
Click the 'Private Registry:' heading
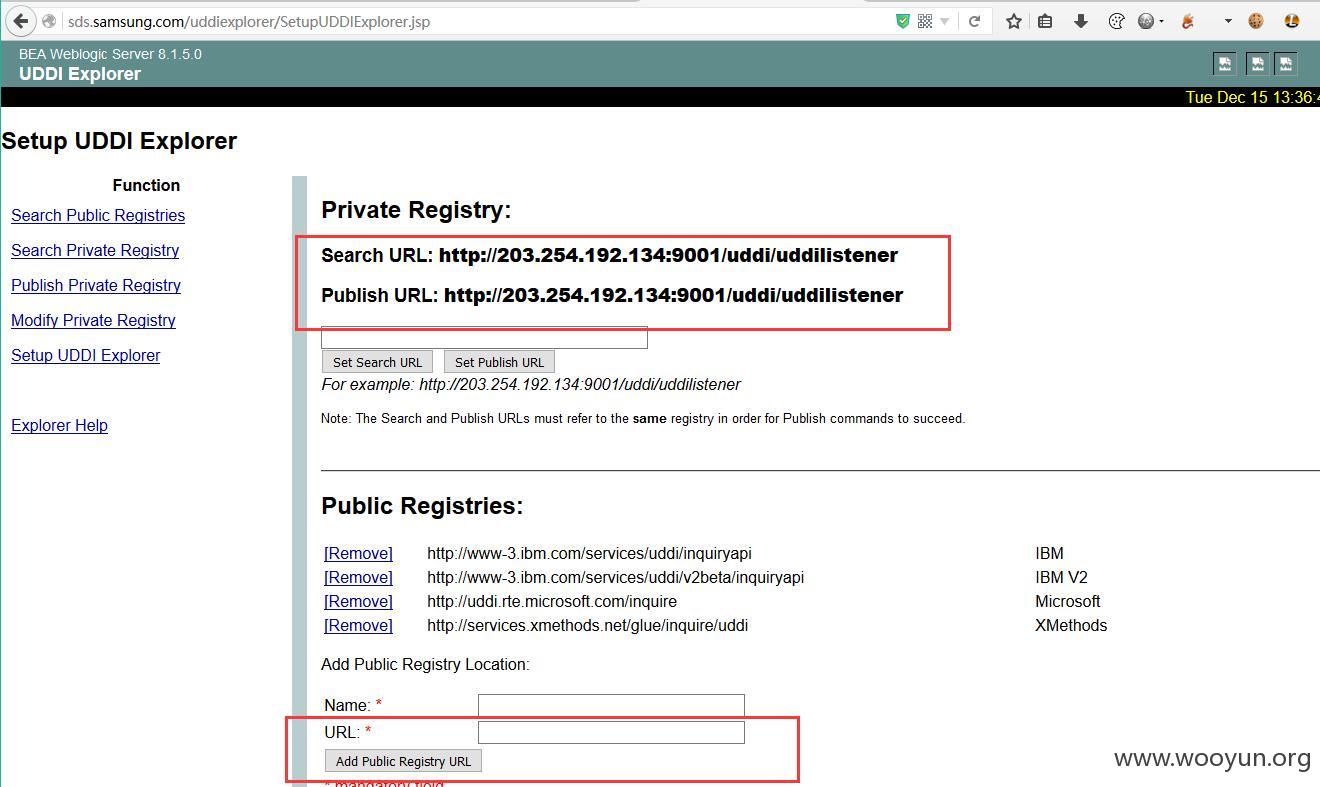416,210
